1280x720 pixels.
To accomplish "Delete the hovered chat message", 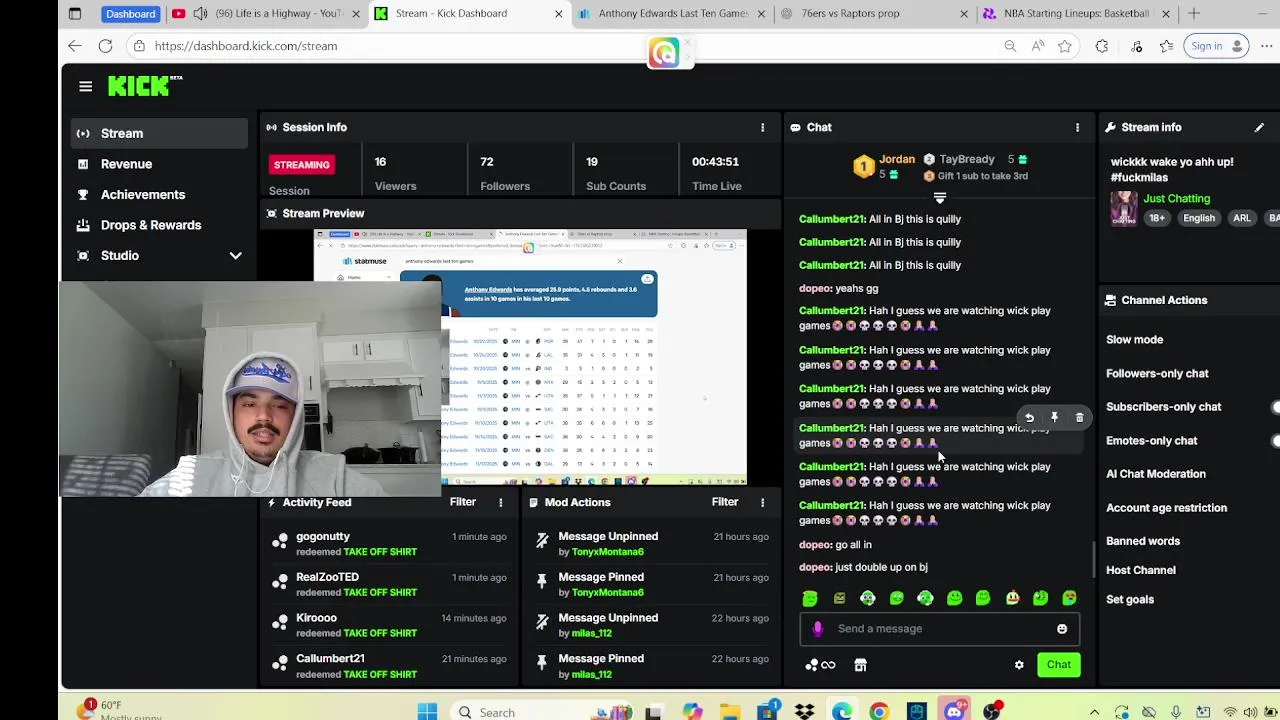I will click(1079, 417).
